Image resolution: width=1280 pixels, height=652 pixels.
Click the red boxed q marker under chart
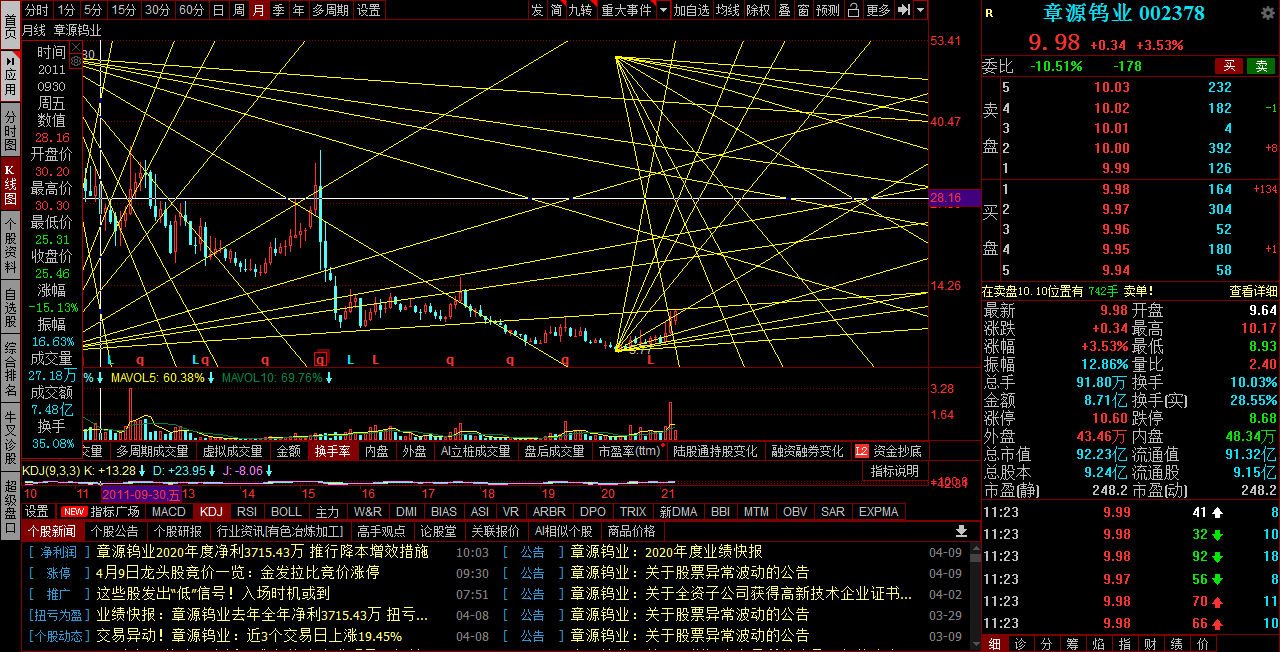tap(320, 358)
